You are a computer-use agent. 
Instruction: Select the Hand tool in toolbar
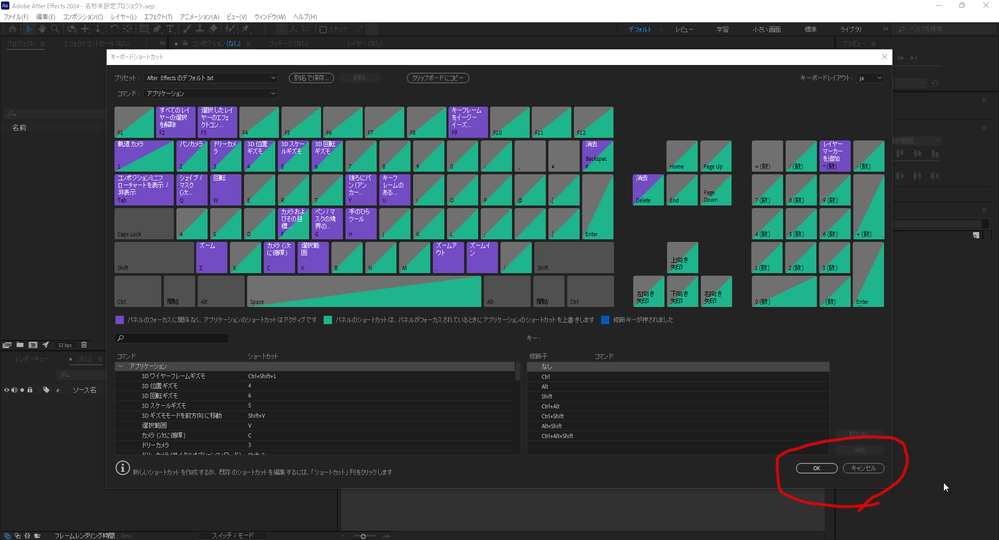(x=42, y=30)
